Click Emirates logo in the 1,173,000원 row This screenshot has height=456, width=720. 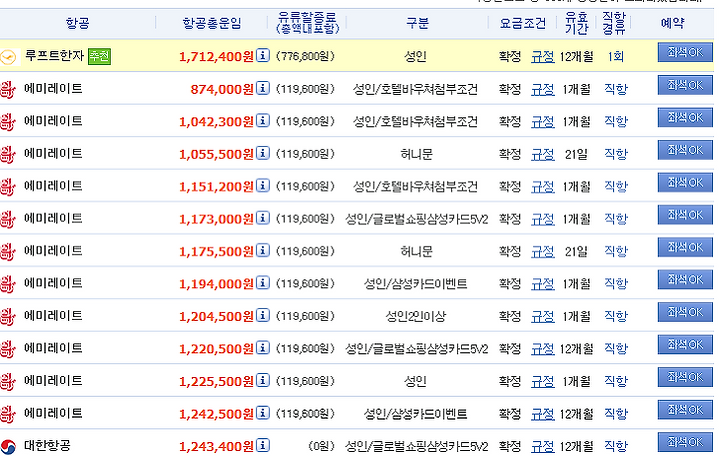8,219
